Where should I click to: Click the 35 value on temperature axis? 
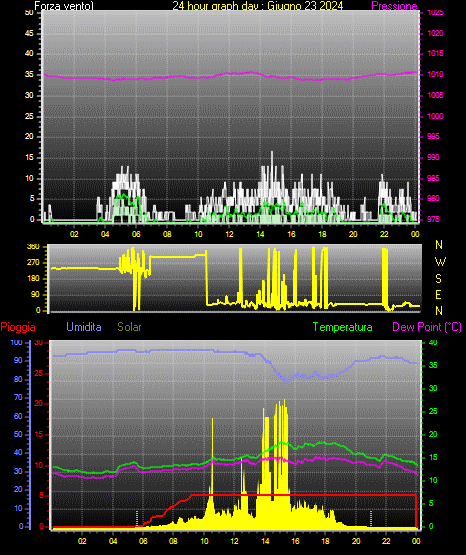[x=433, y=365]
